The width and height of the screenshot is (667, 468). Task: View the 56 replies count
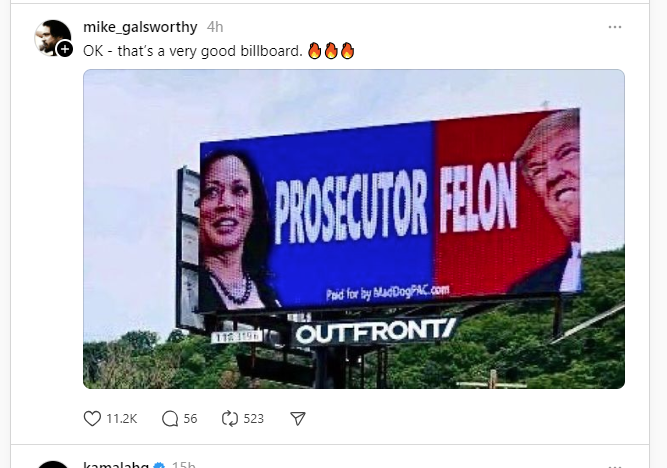point(190,419)
